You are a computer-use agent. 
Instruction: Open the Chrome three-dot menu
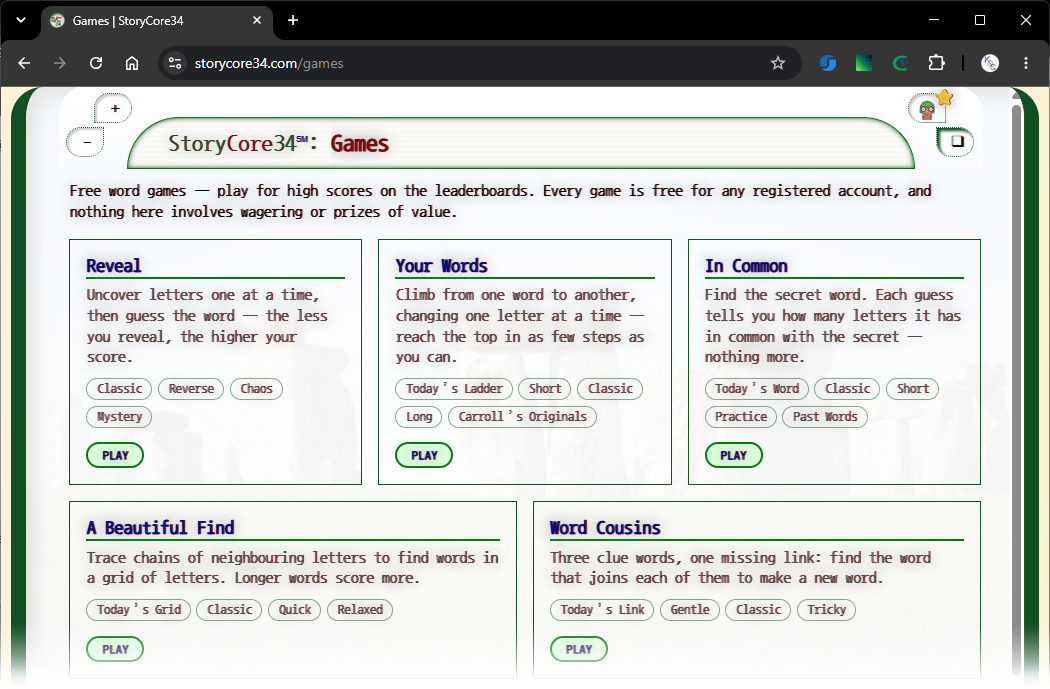(1026, 63)
